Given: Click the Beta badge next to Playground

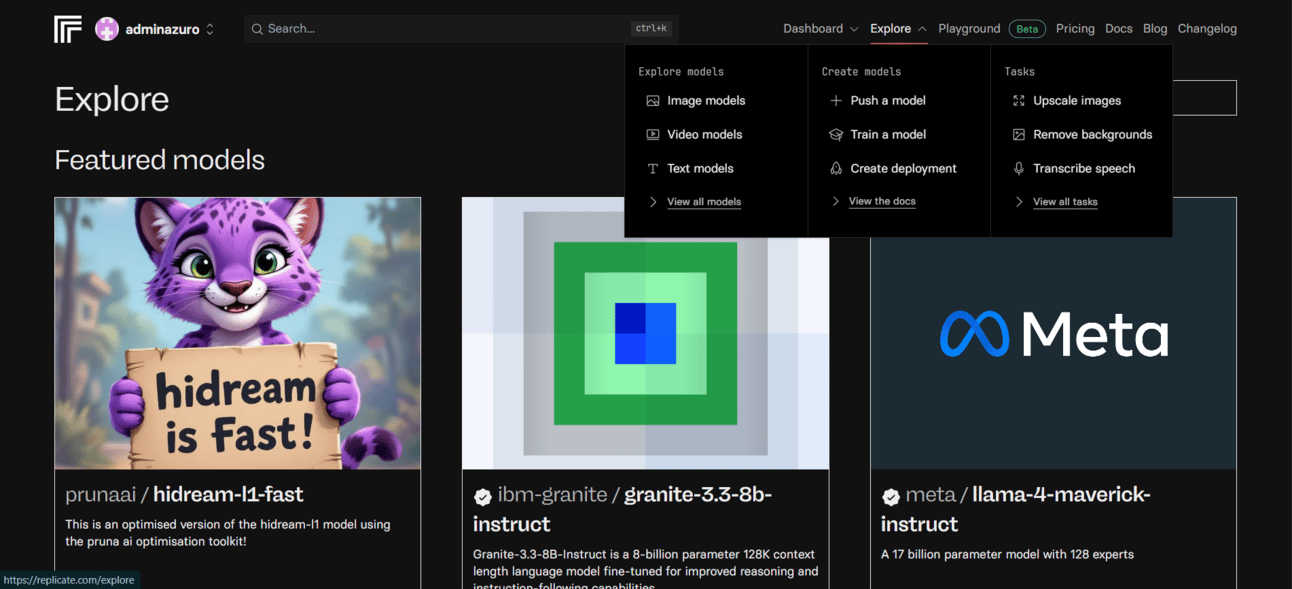Looking at the screenshot, I should click(1027, 29).
